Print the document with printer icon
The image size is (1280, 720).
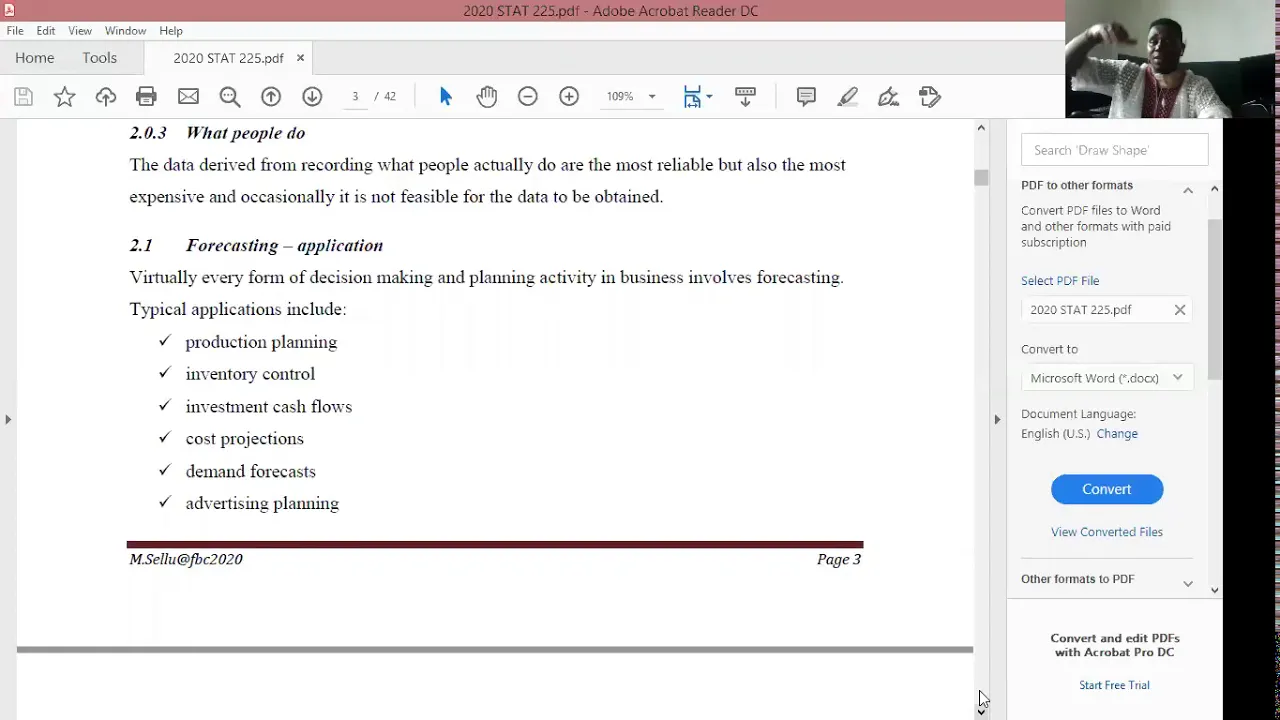(146, 97)
